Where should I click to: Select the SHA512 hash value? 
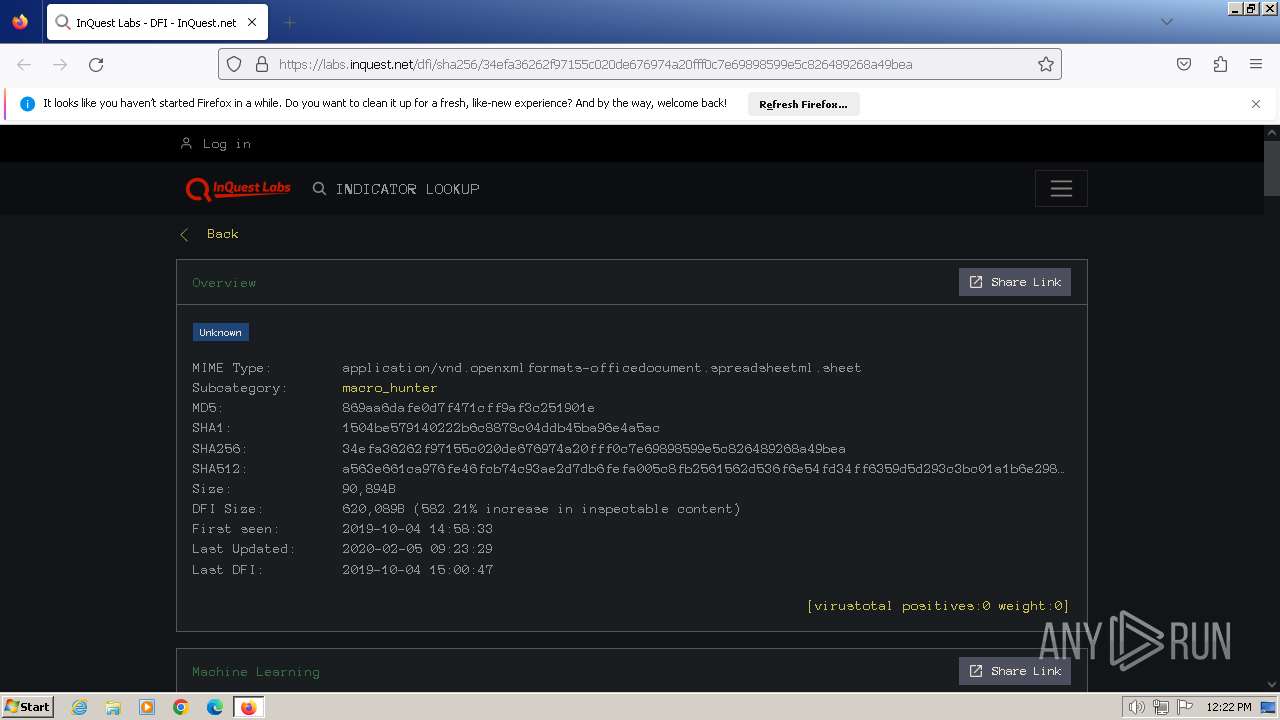[704, 469]
